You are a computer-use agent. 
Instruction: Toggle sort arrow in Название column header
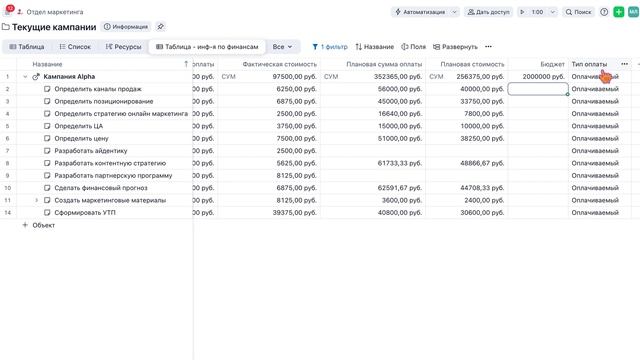186,64
